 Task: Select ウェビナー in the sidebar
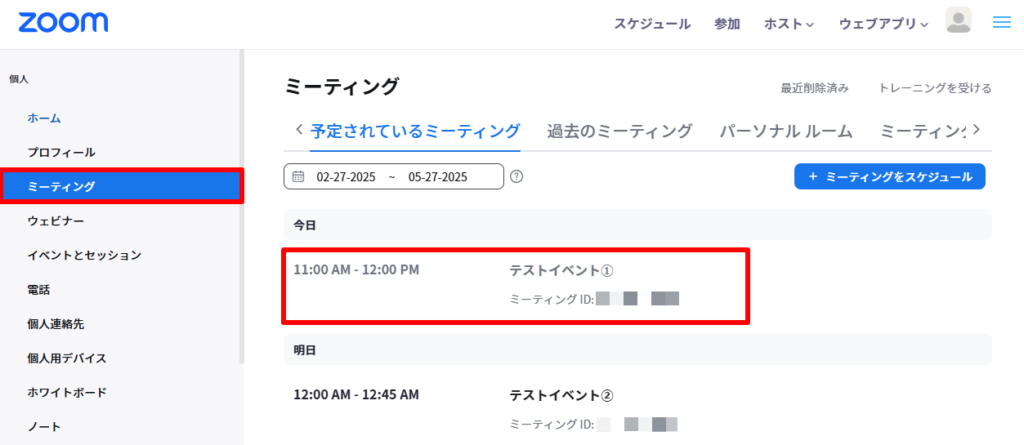pos(56,220)
